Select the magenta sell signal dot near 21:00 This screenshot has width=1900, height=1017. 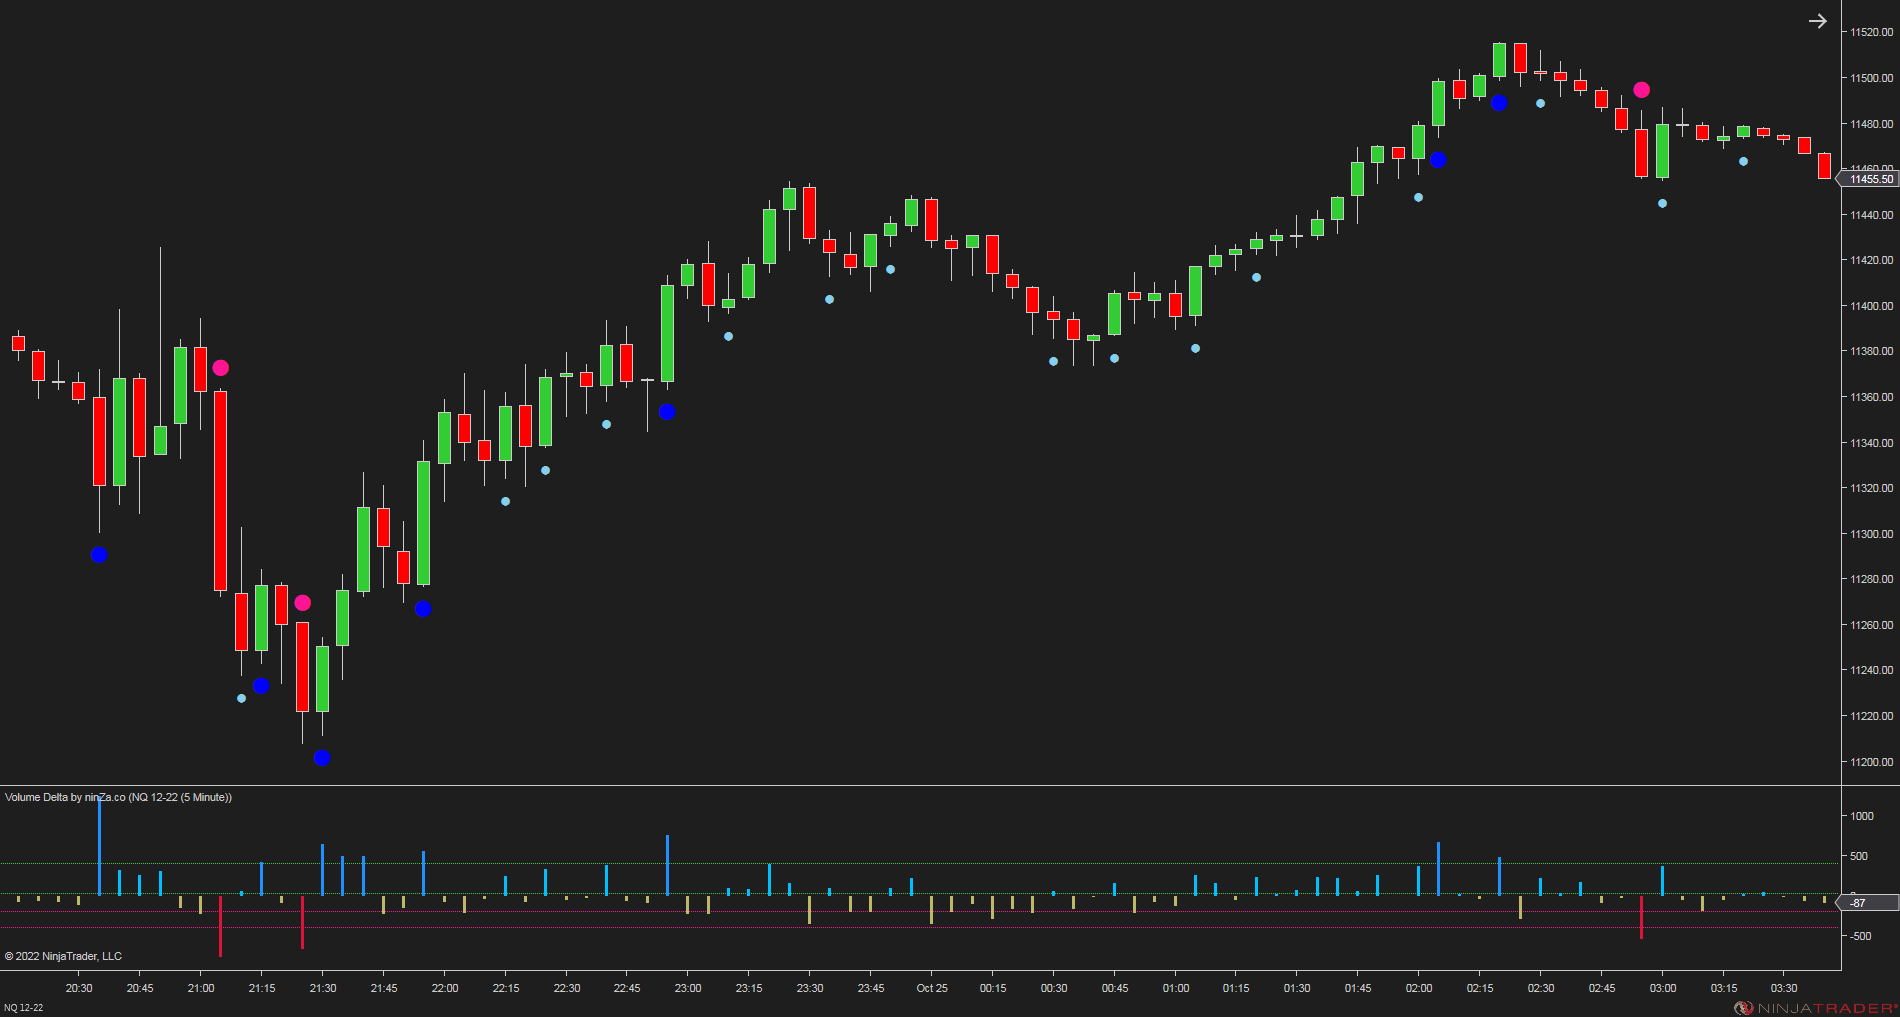(221, 367)
